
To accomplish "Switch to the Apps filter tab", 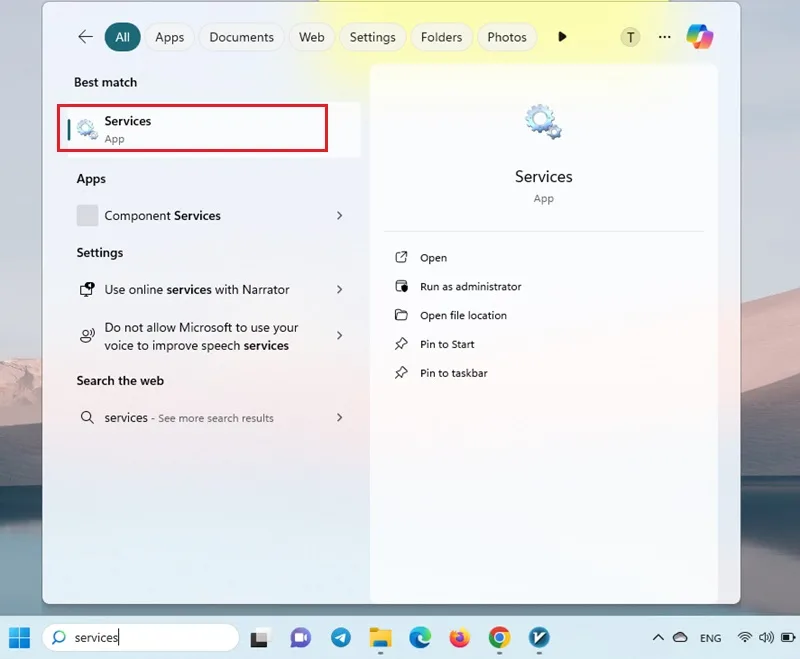I will [x=169, y=37].
